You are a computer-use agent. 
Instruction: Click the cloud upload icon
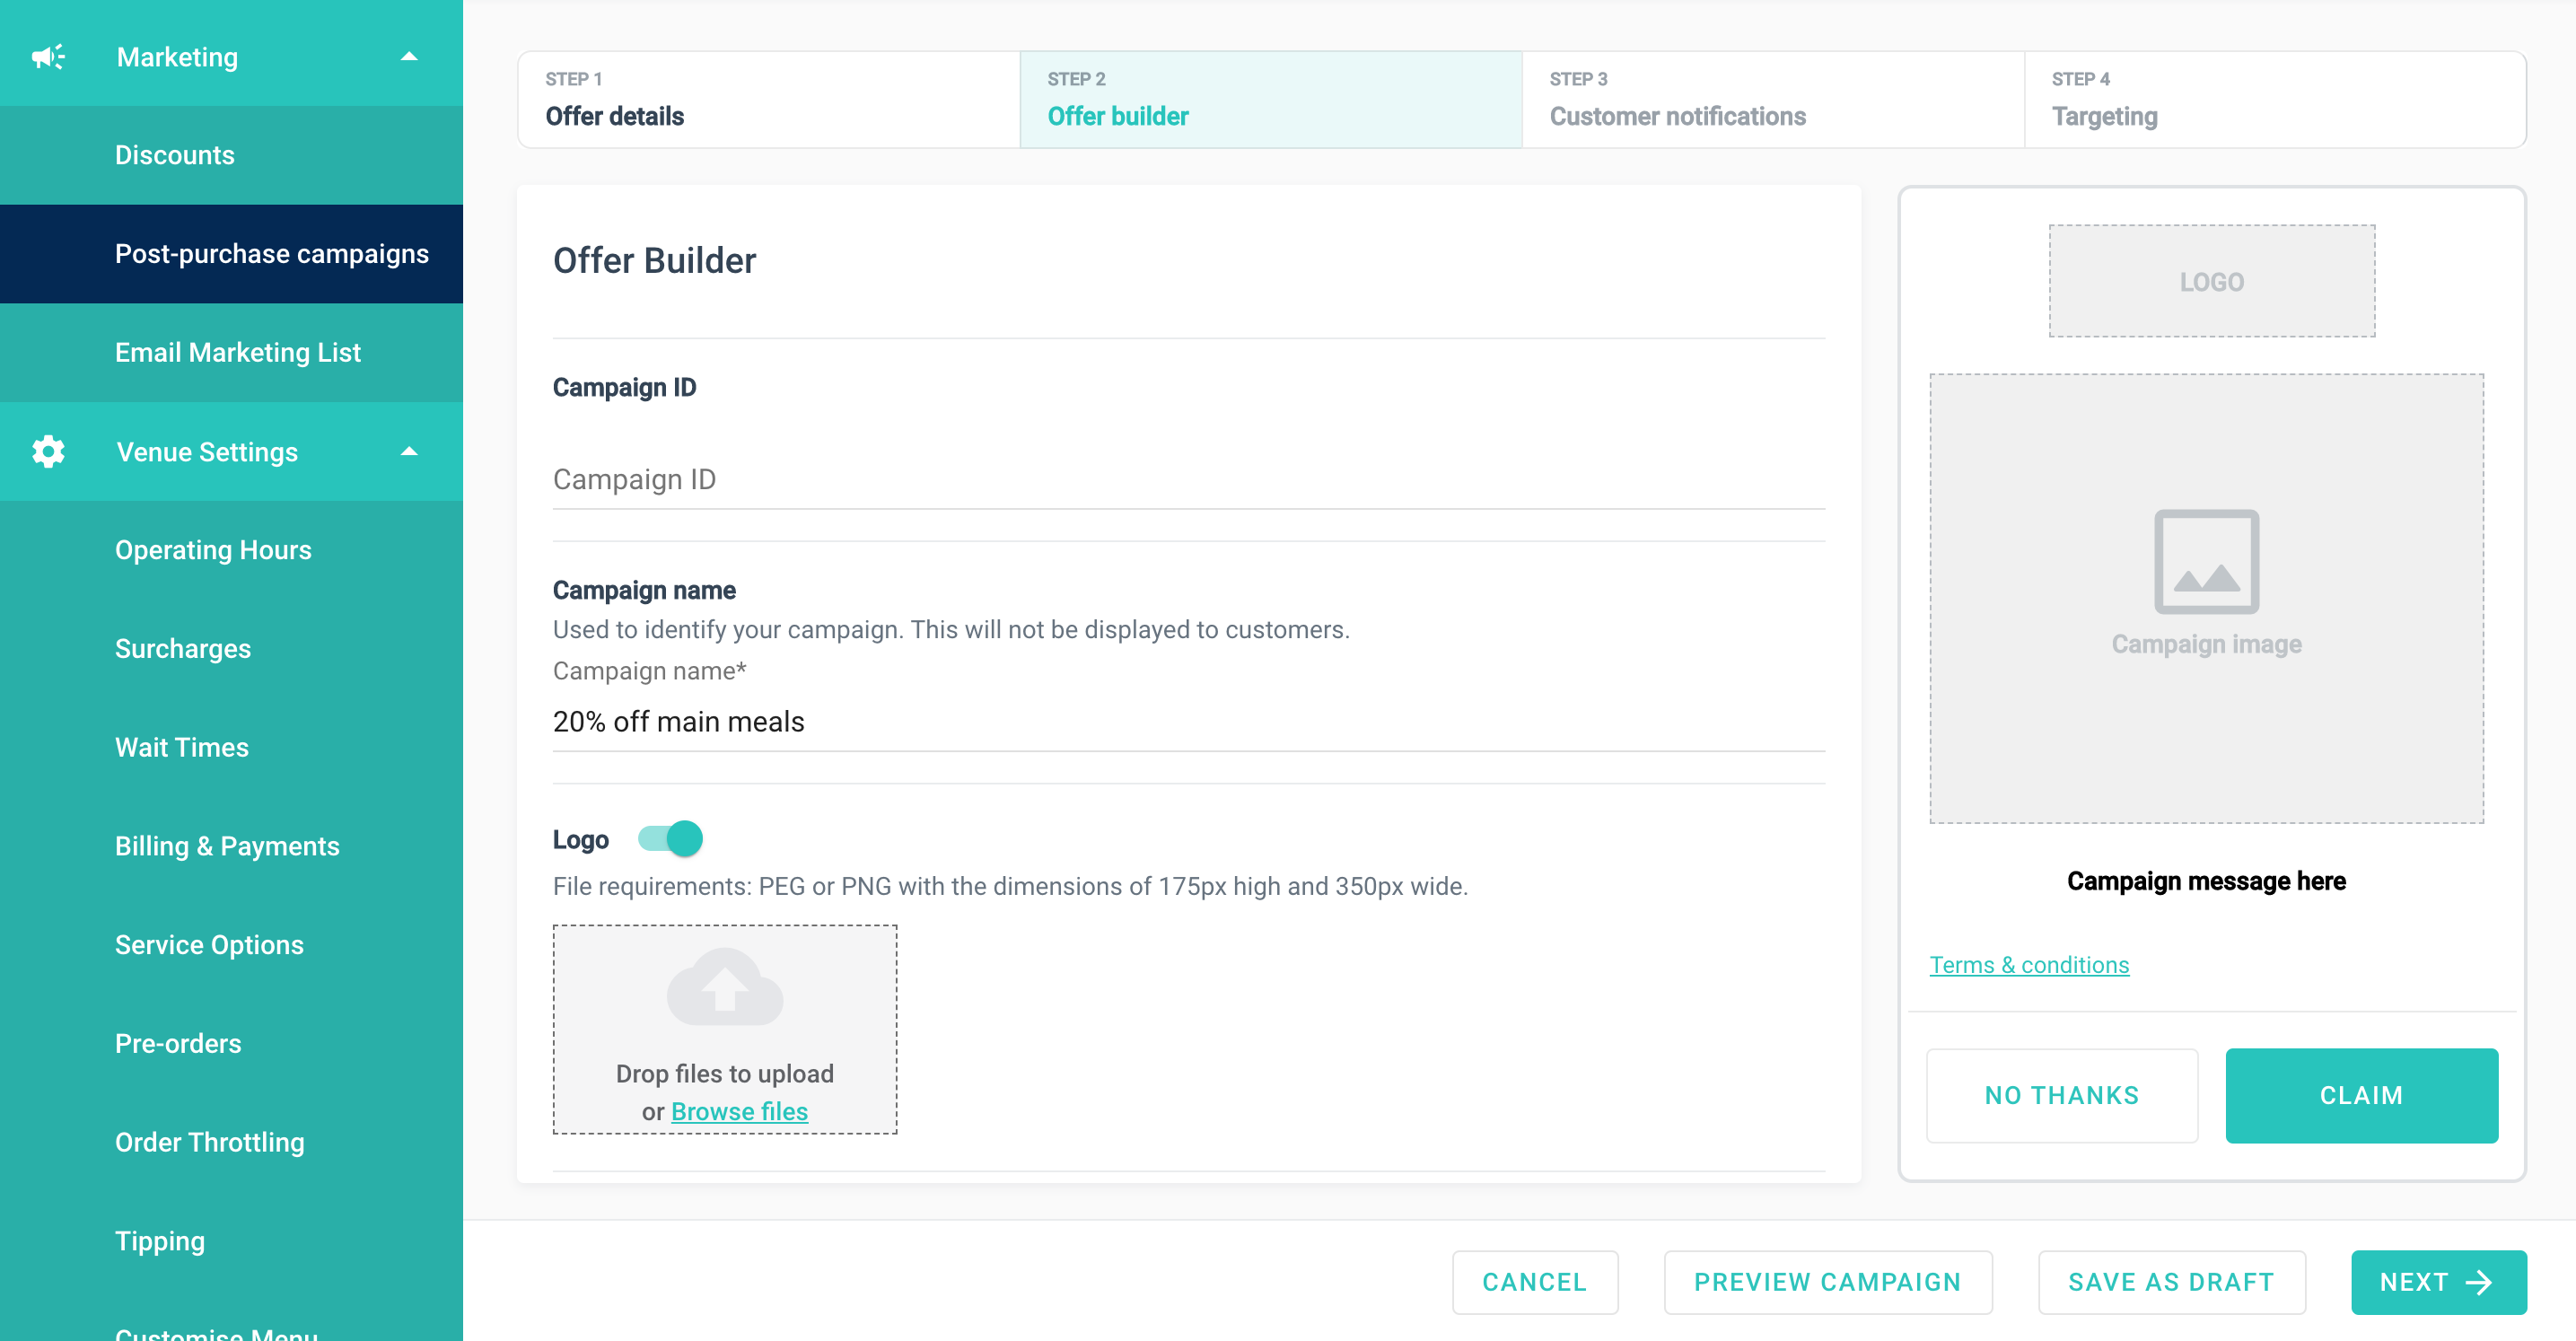click(x=724, y=987)
